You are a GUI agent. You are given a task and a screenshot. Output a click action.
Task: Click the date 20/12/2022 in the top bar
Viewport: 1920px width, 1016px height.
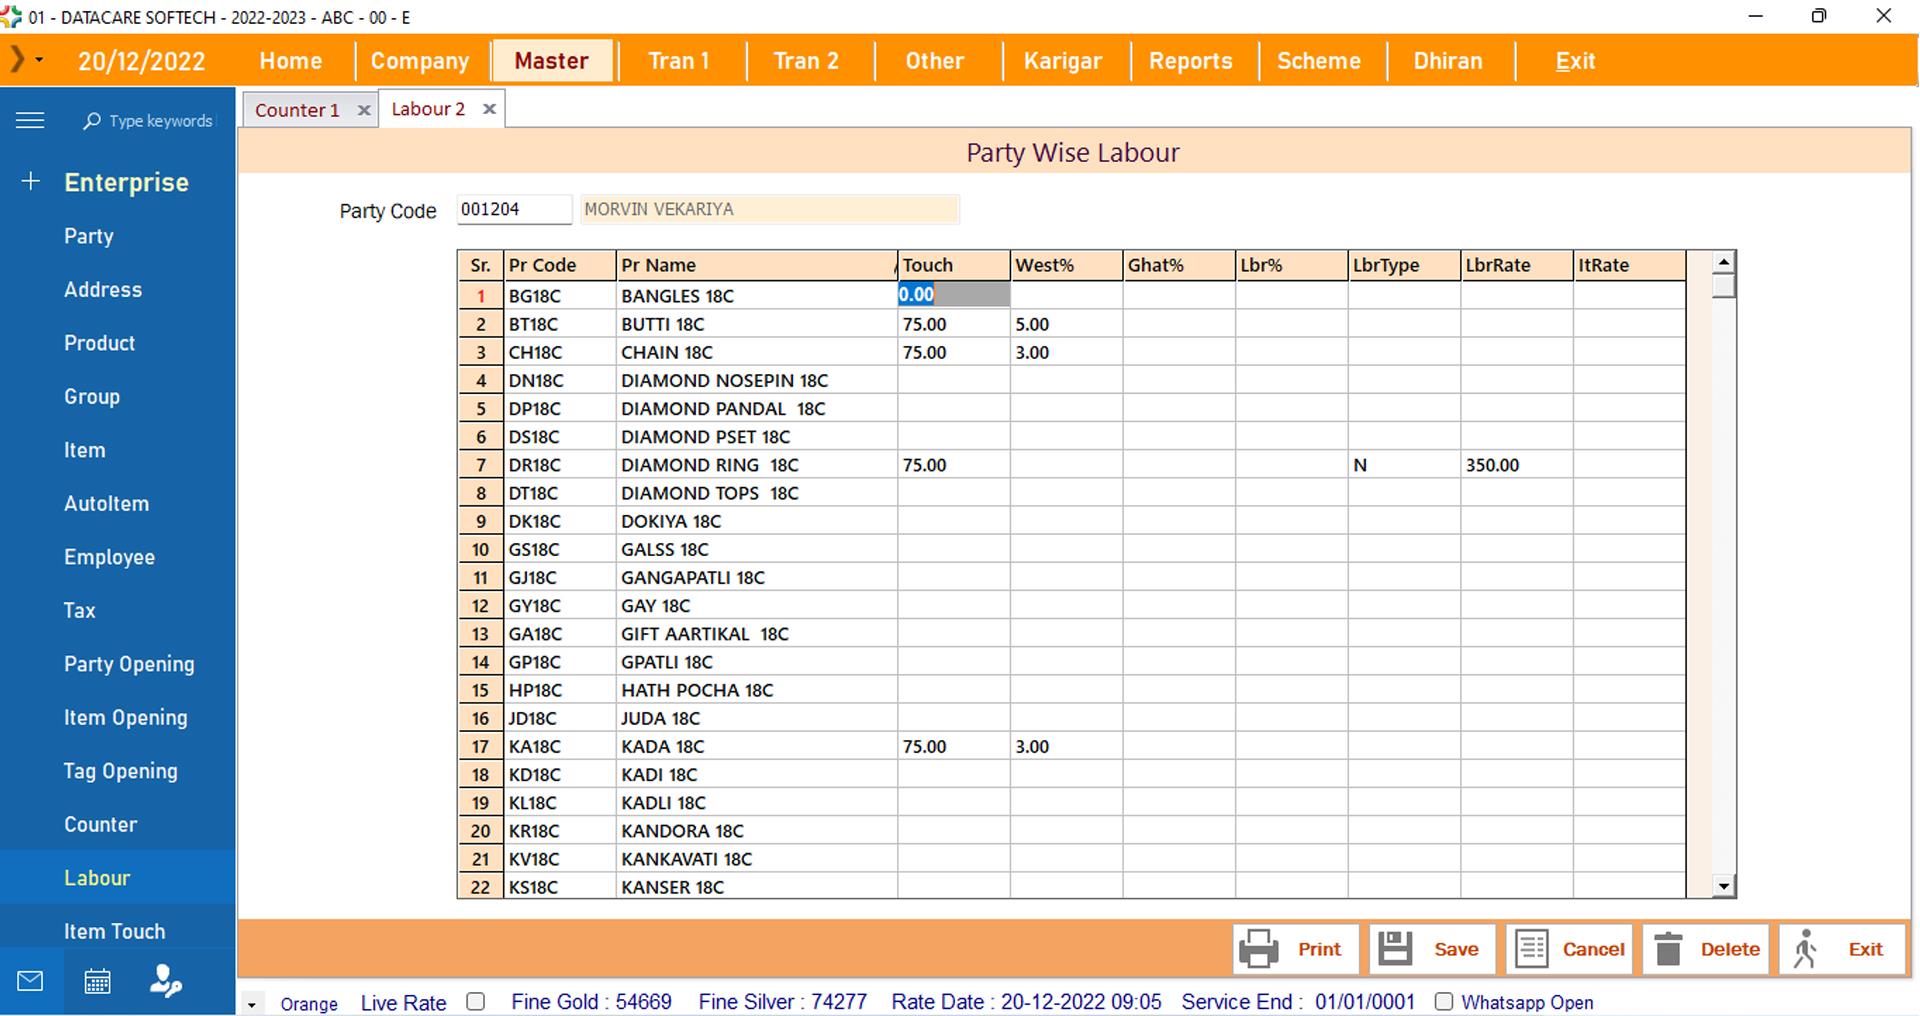click(x=142, y=61)
